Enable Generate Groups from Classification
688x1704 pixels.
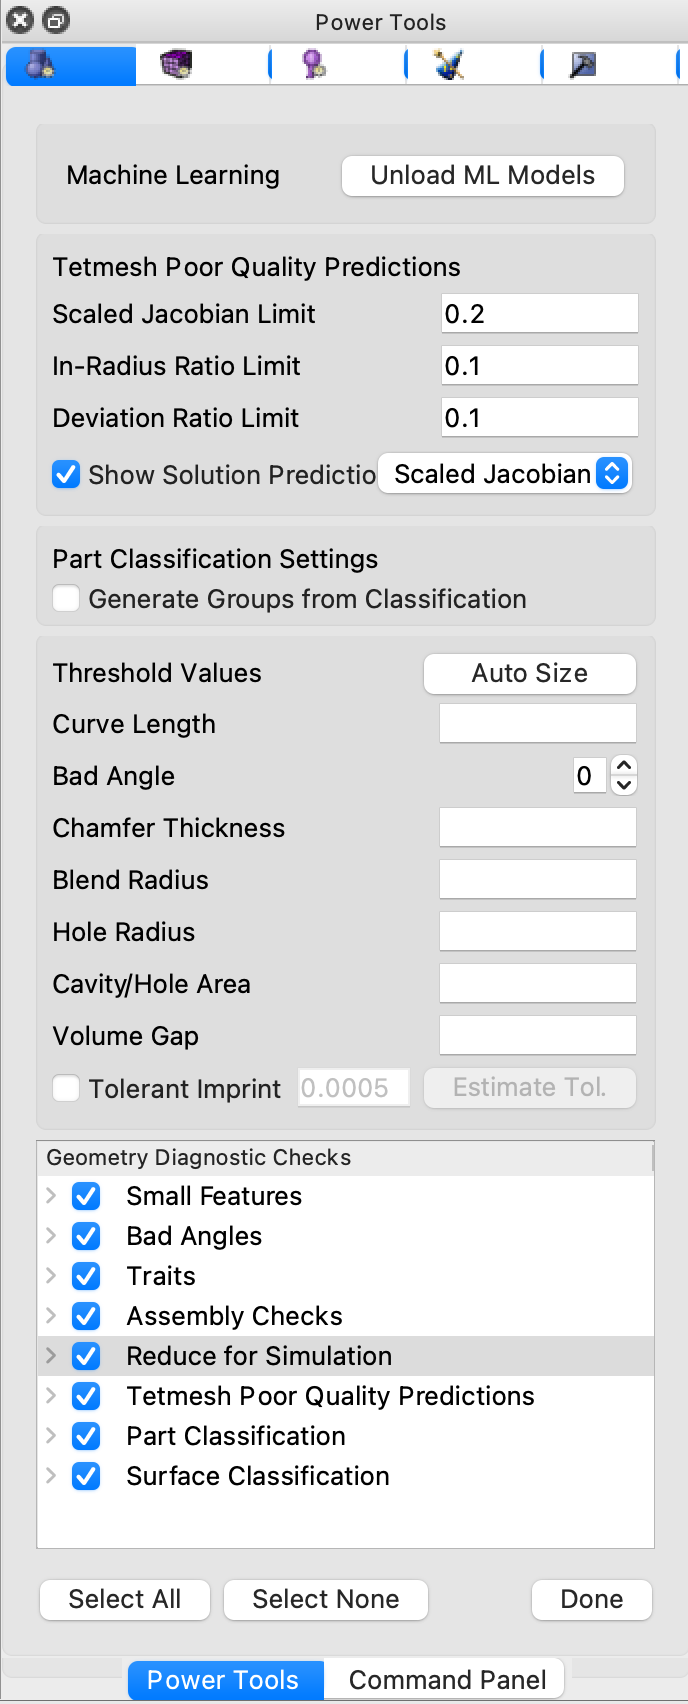(x=66, y=599)
